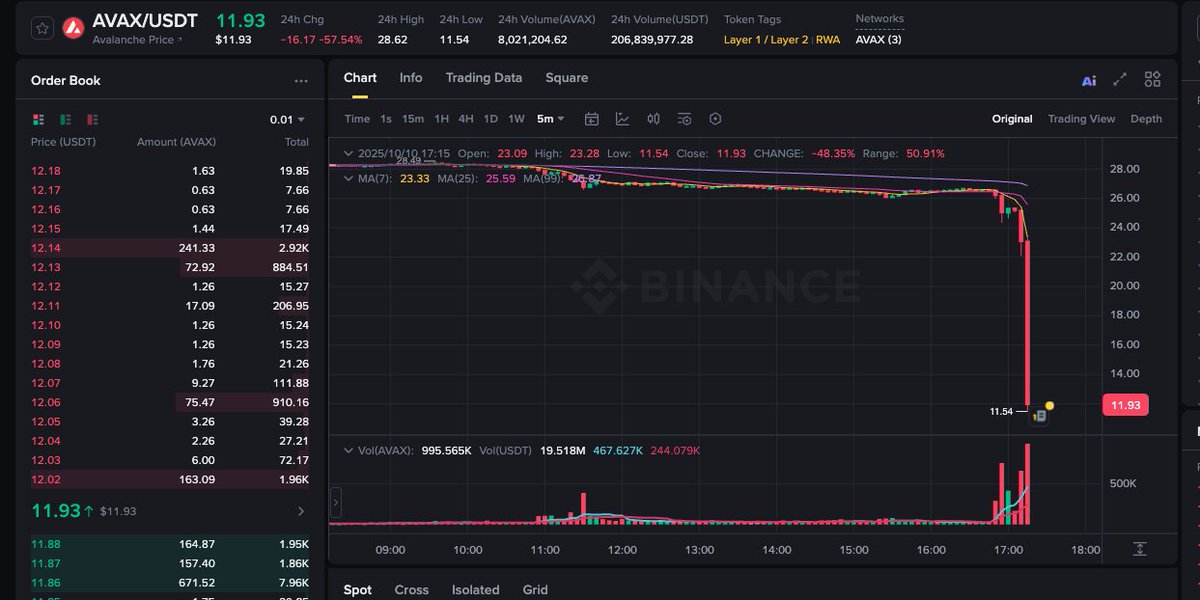Switch chart to Trading View

coord(1081,119)
